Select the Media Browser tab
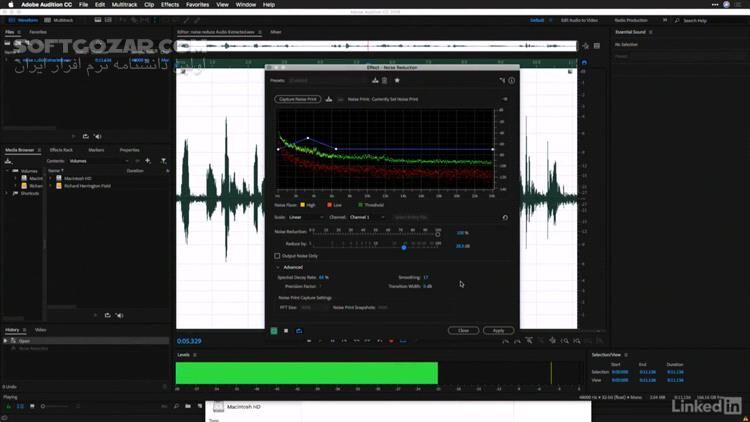This screenshot has height=422, width=750. point(20,150)
